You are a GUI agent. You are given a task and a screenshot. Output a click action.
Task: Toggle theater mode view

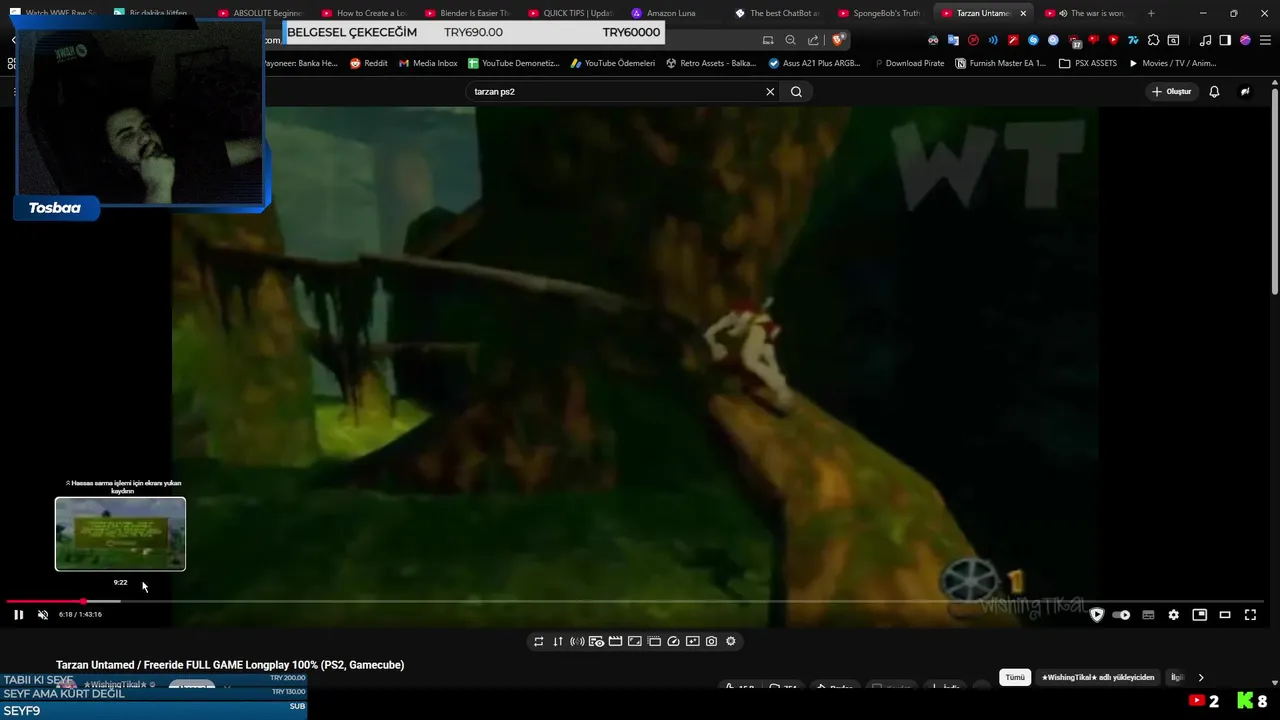1225,615
